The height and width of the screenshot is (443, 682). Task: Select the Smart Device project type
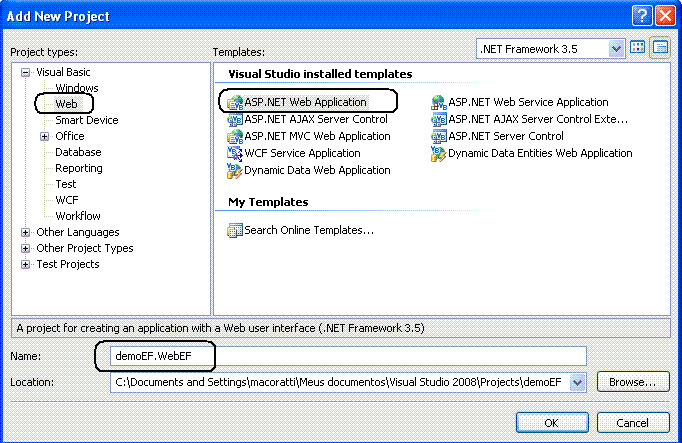(x=87, y=120)
